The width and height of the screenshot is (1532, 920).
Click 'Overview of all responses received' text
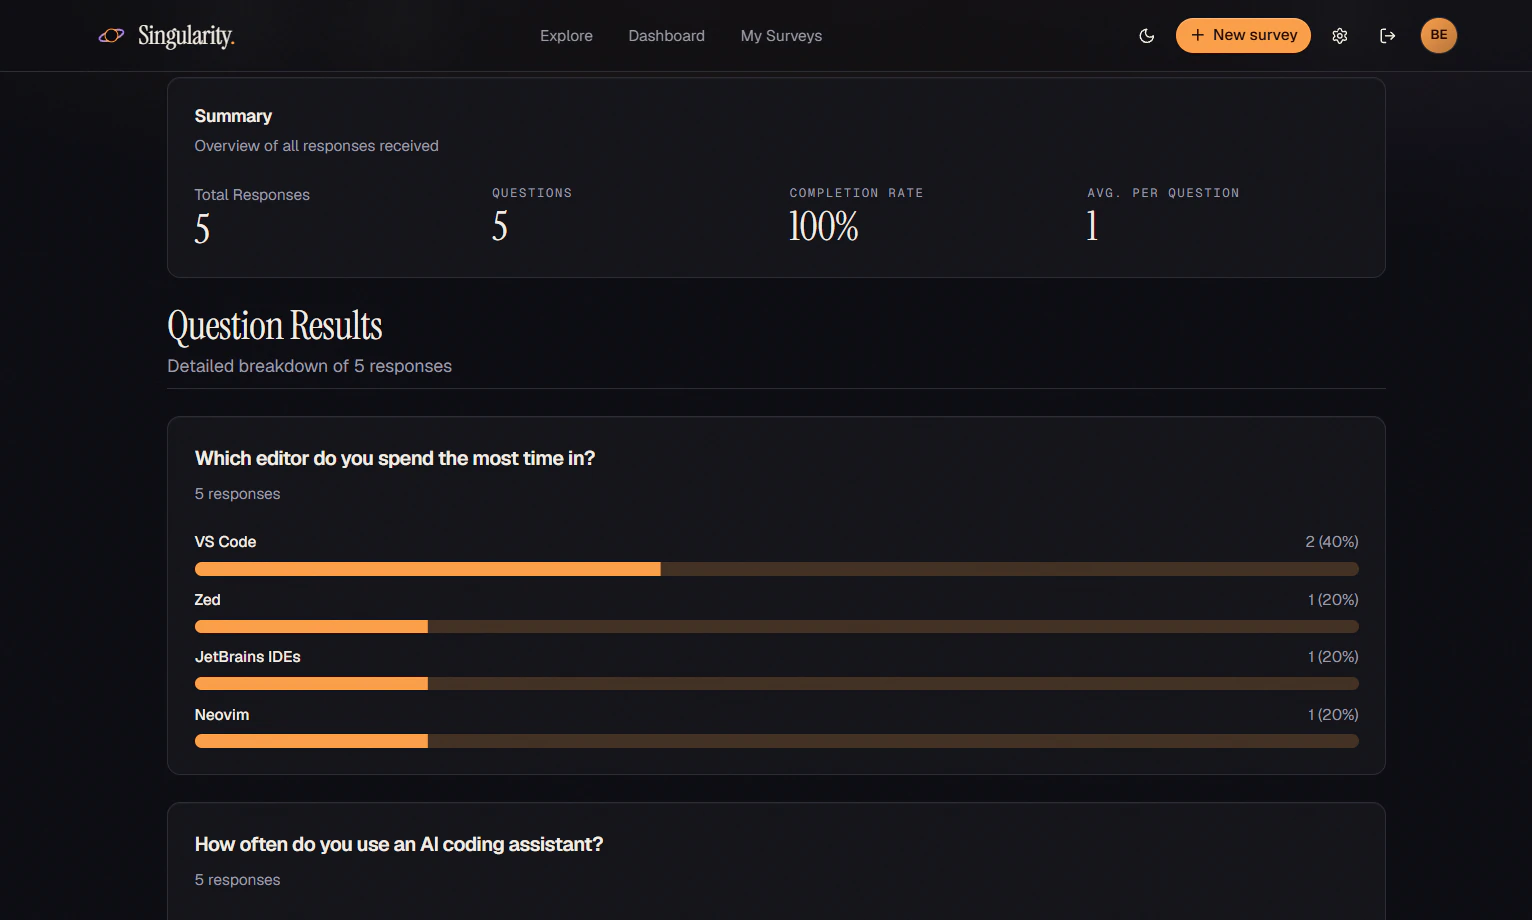click(316, 146)
